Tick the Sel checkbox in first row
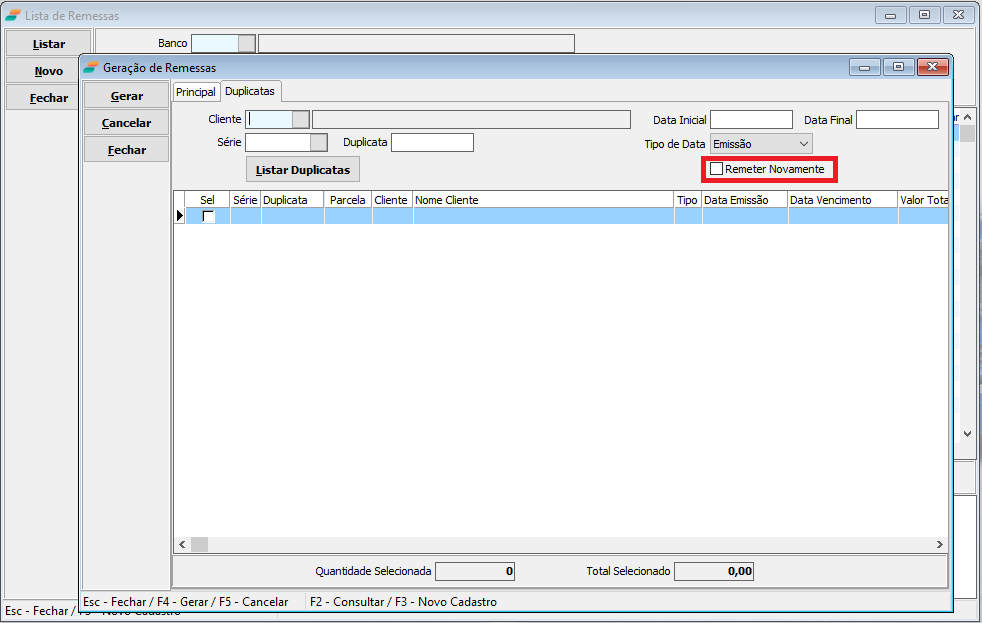The height and width of the screenshot is (623, 982). pyautogui.click(x=208, y=216)
